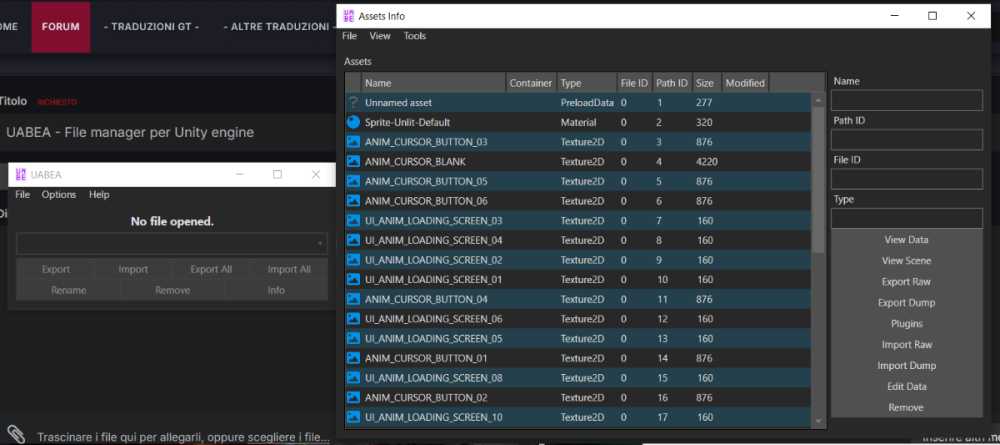Screen dimensions: 1000x445
Task: Click the View Scene button
Action: [906, 261]
